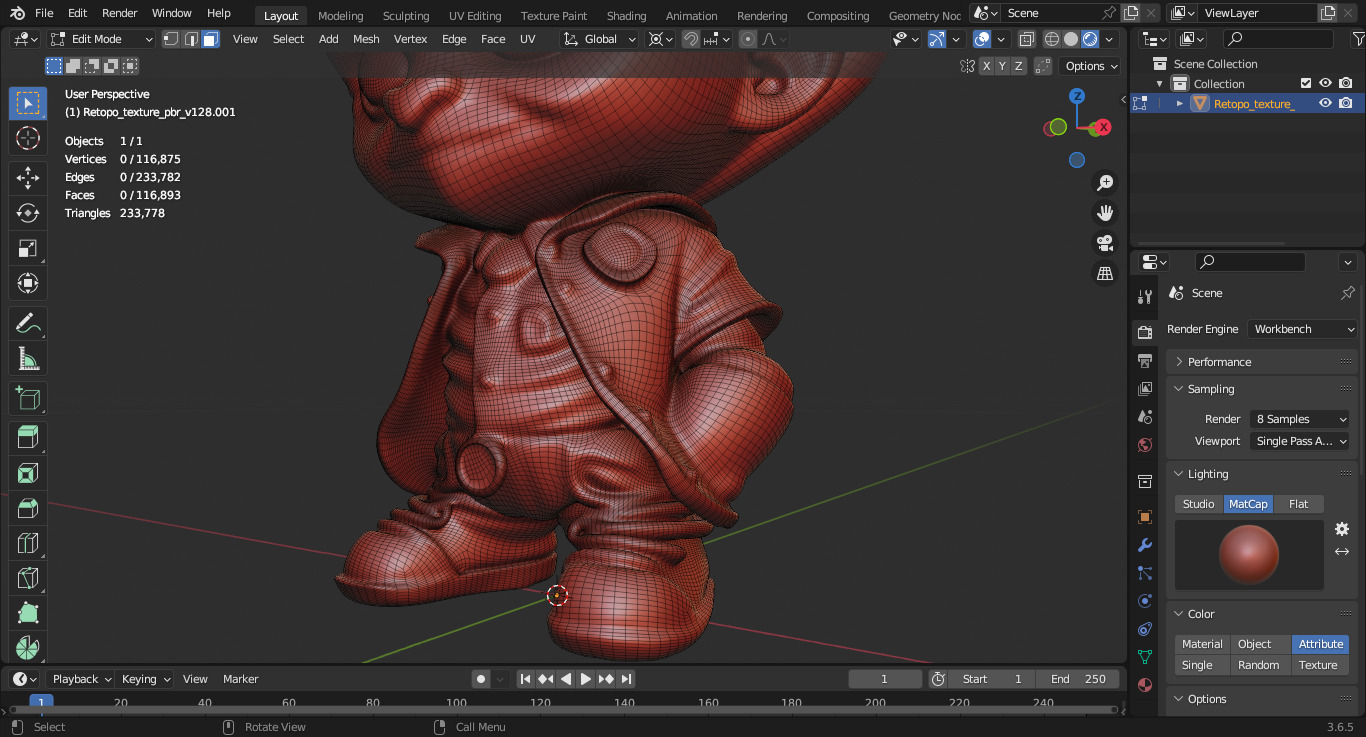Set color mode to Texture
The height and width of the screenshot is (737, 1366).
click(1318, 665)
